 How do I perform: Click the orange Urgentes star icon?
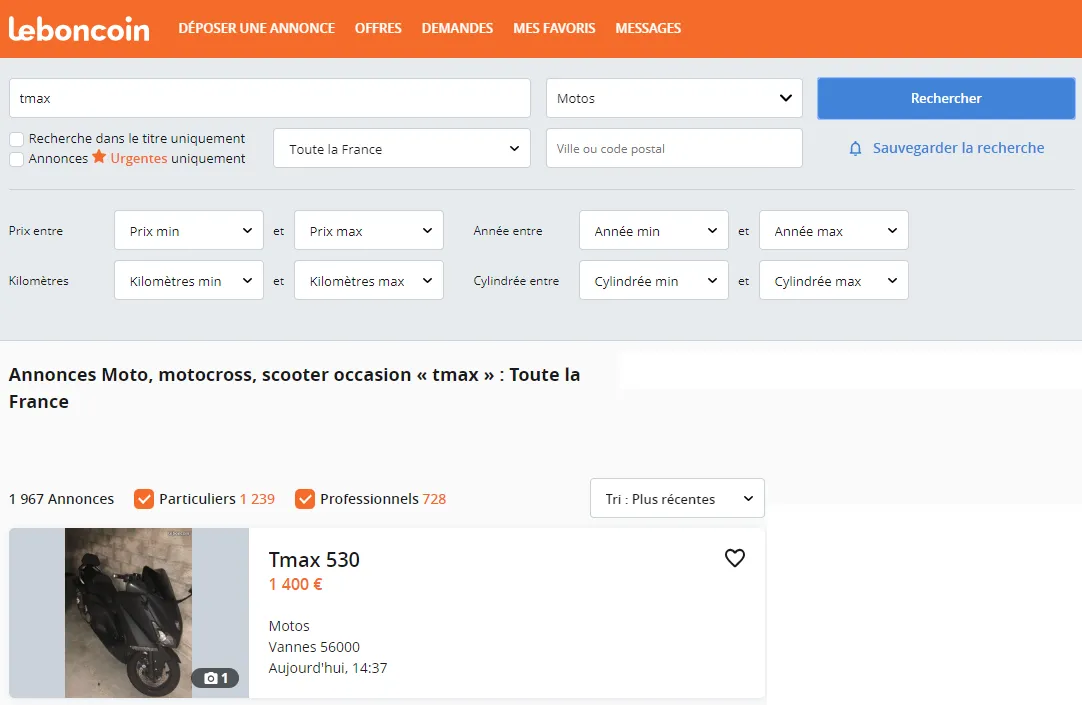coord(99,157)
